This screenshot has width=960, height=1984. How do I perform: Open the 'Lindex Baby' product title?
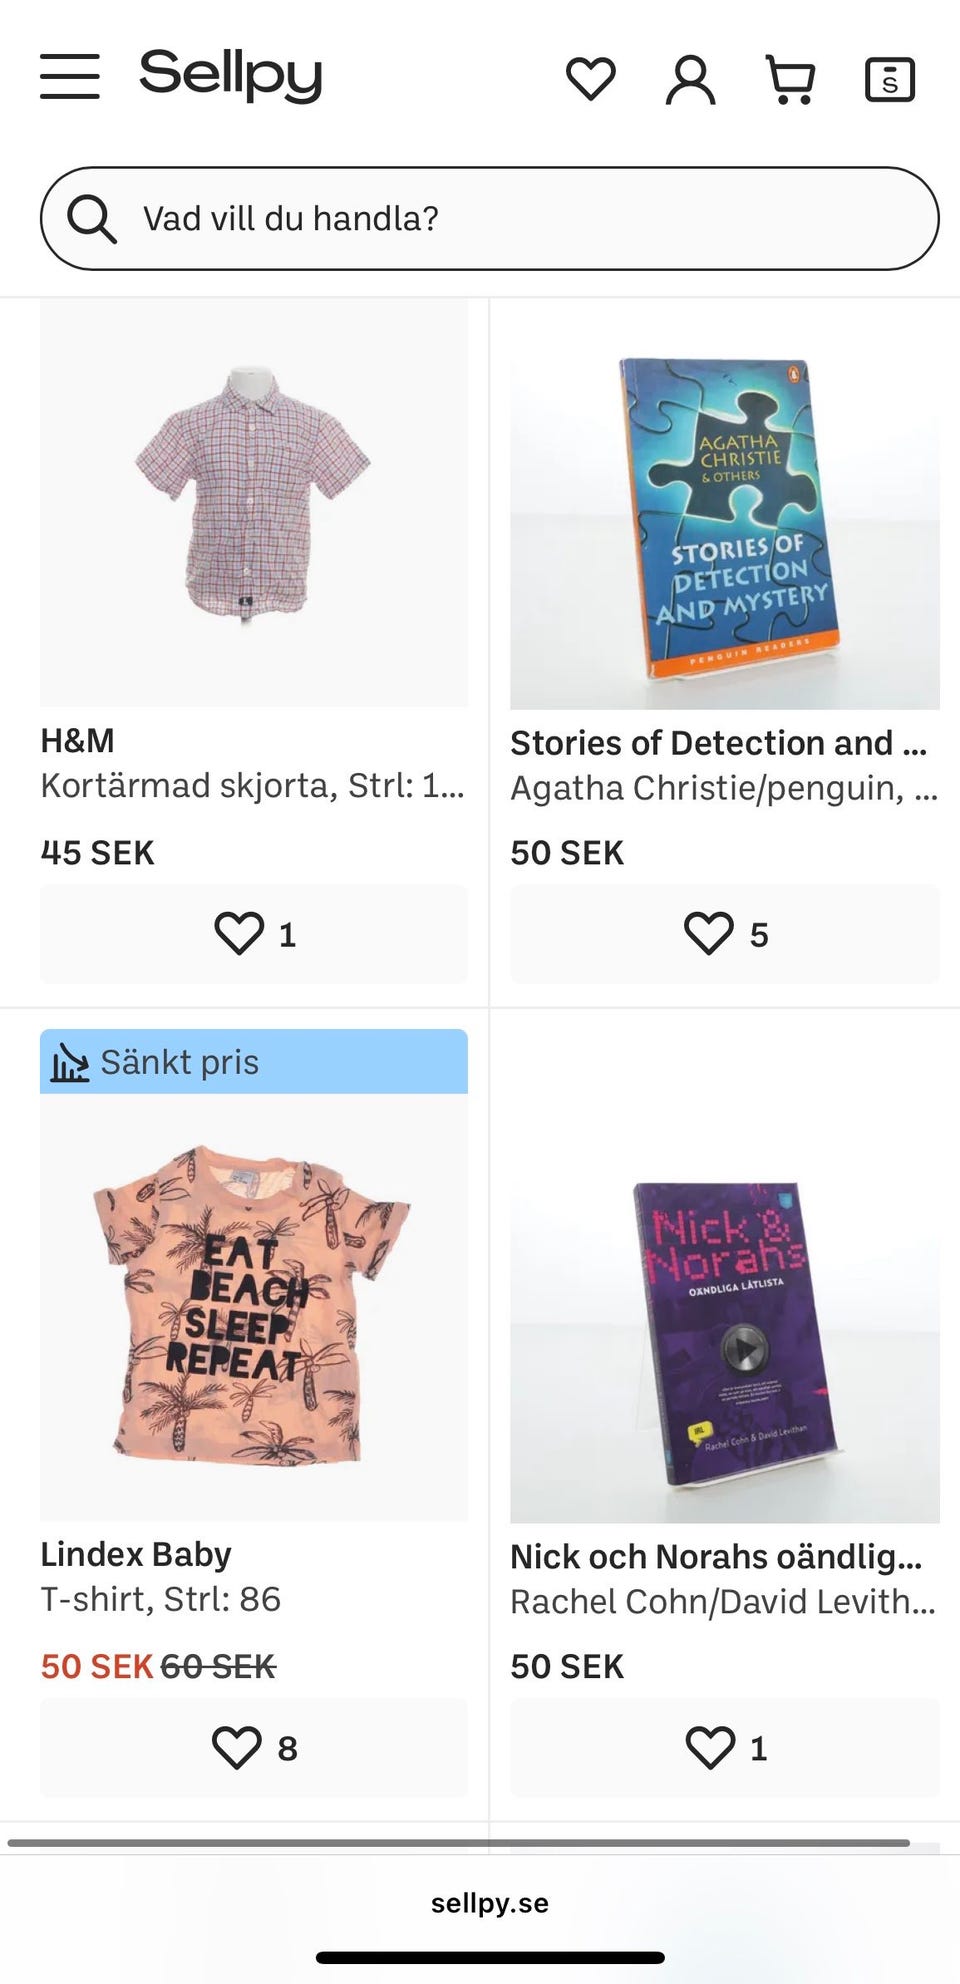[136, 1554]
